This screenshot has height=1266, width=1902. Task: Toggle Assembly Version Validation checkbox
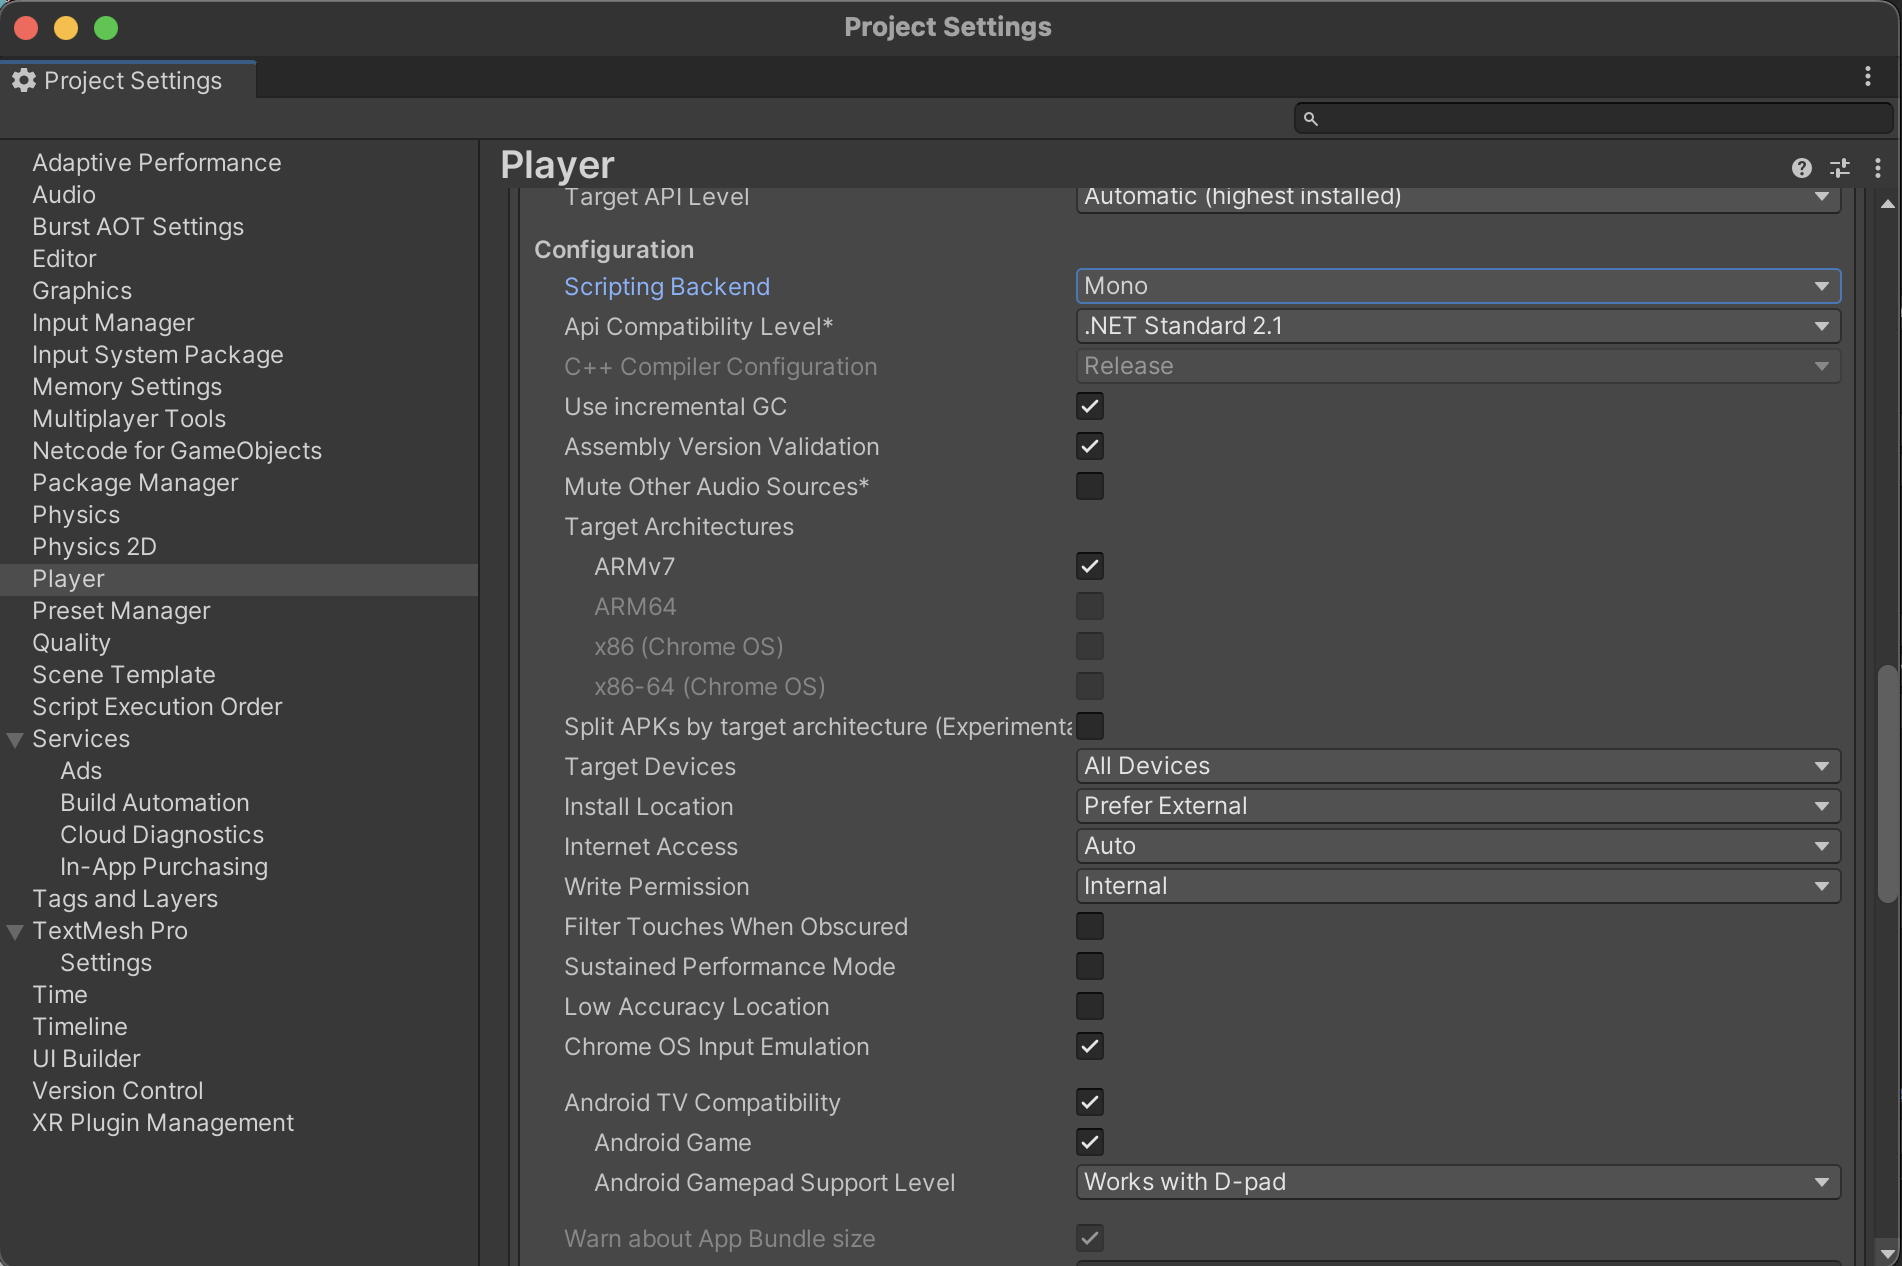[x=1090, y=446]
